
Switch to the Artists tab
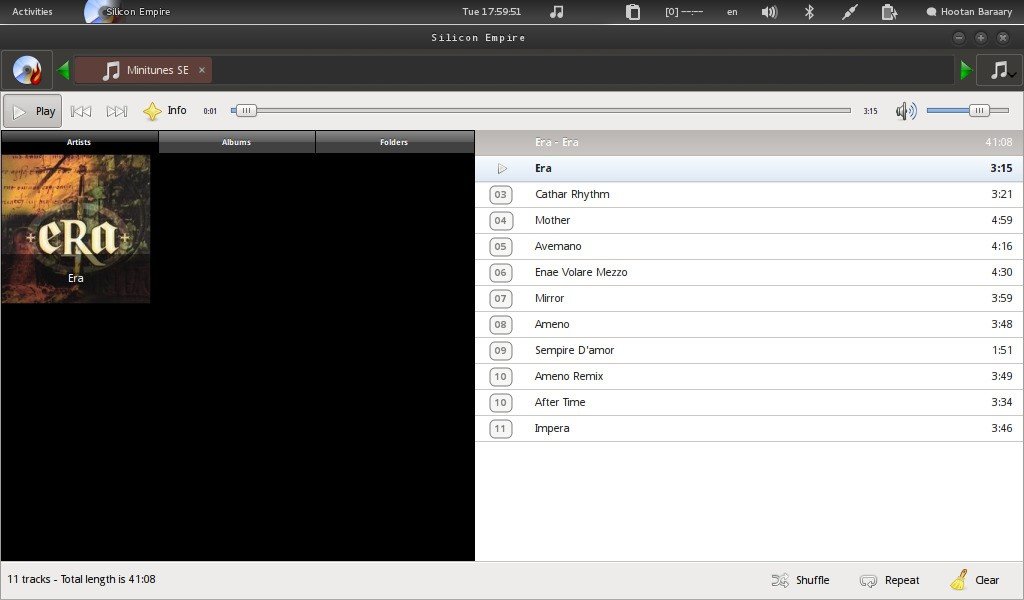(x=79, y=142)
